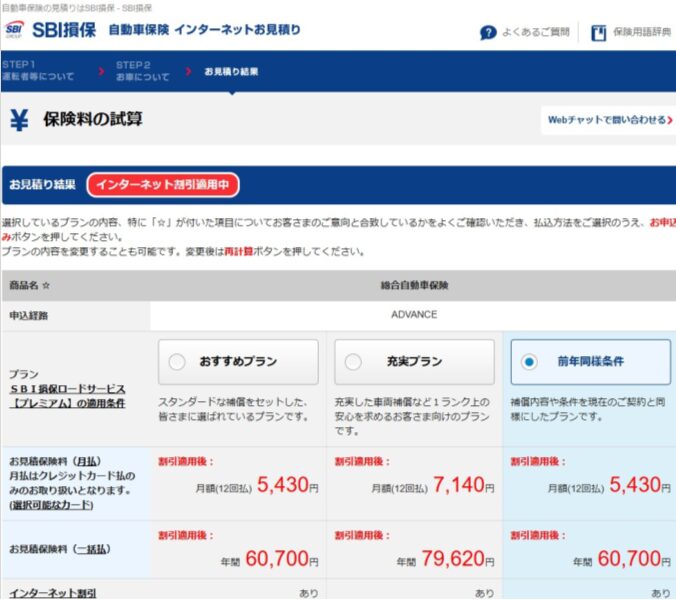Open インターネット割引 link
Viewport: 676px width, 600px height.
[x=53, y=594]
